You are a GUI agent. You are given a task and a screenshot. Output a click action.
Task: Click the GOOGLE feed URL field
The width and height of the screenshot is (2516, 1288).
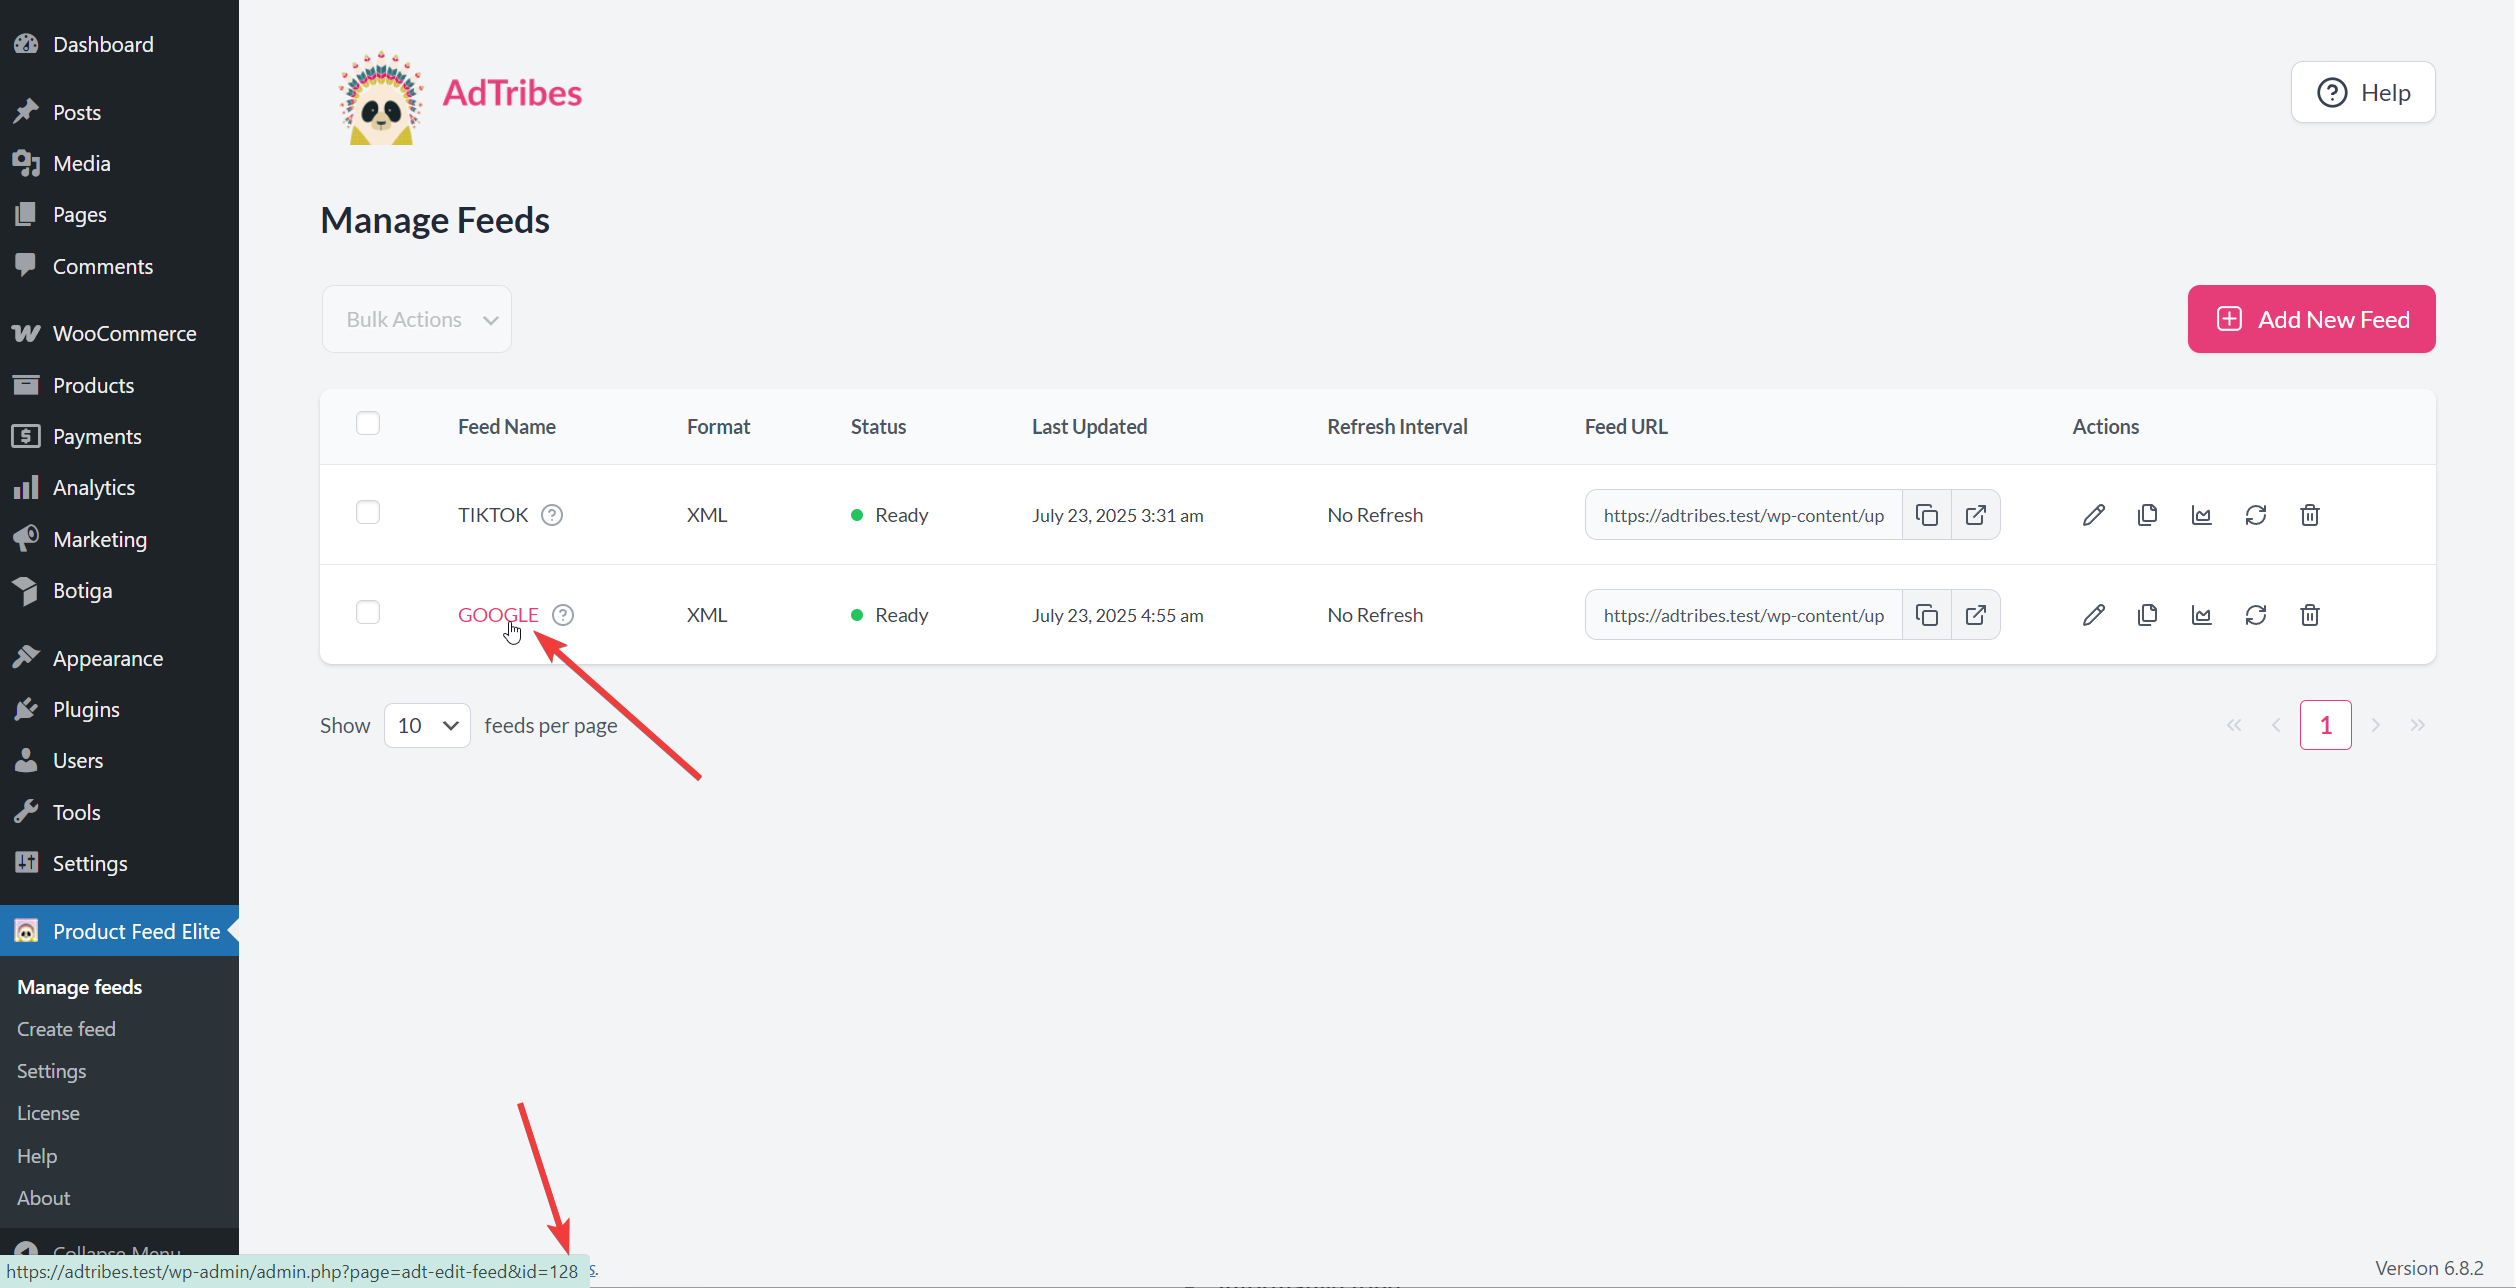(x=1743, y=615)
